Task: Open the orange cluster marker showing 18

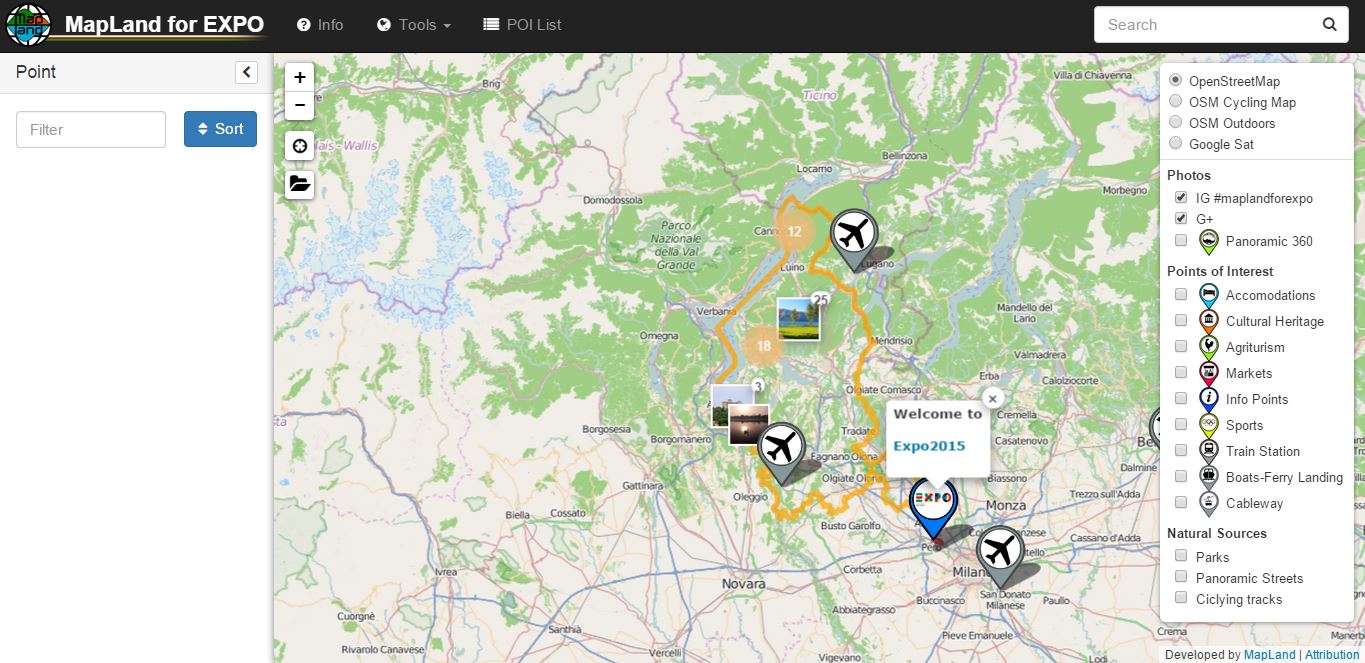Action: [x=764, y=347]
